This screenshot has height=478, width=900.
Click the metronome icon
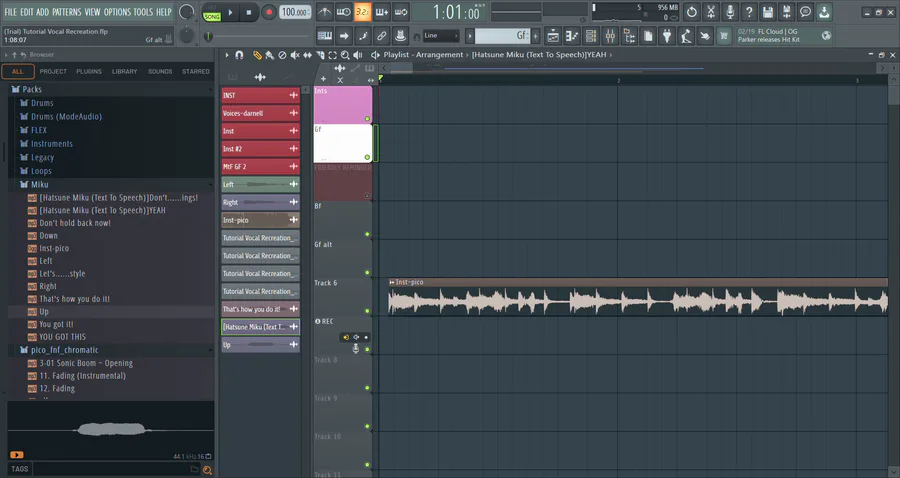click(324, 11)
